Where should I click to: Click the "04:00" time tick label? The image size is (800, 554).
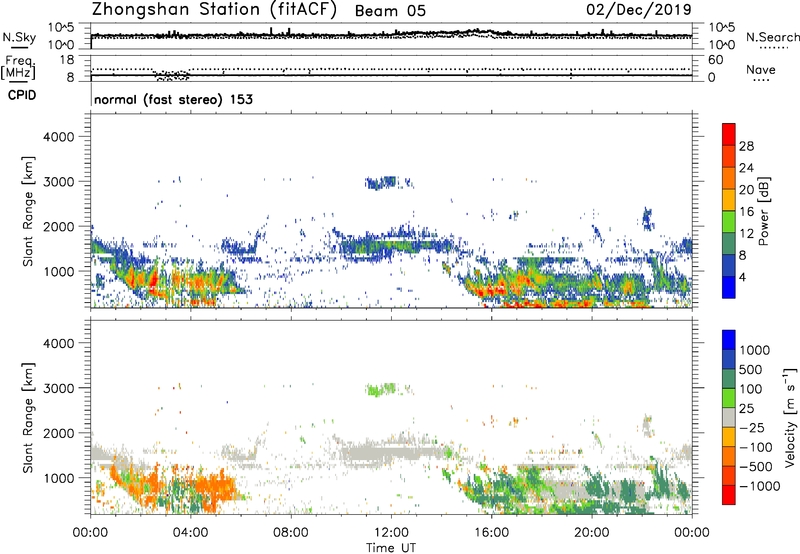click(190, 533)
